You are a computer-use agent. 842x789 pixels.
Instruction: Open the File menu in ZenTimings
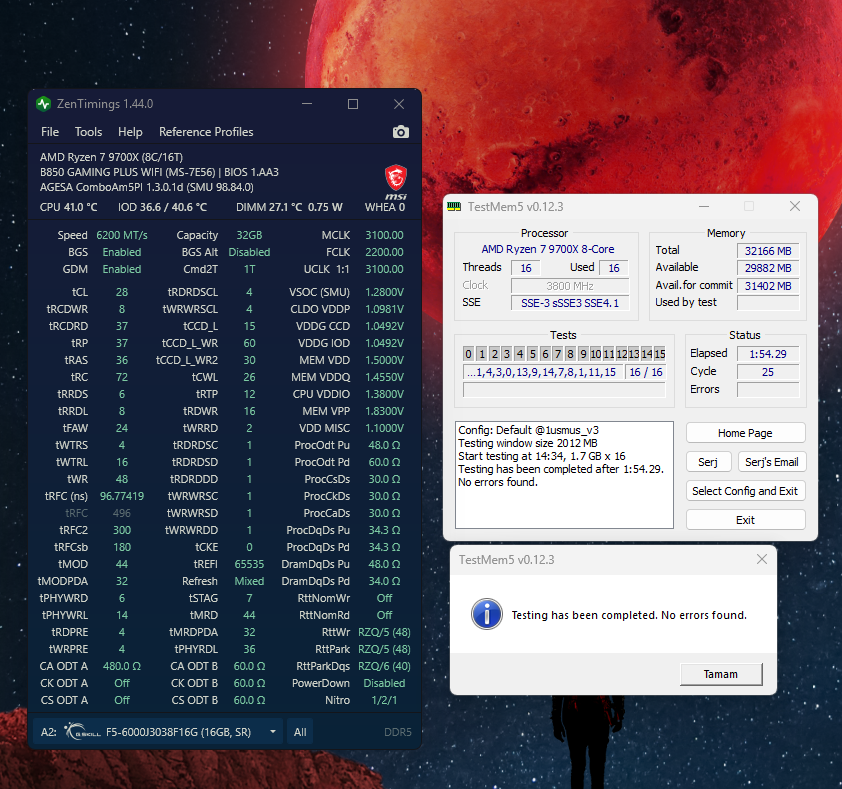tap(50, 132)
